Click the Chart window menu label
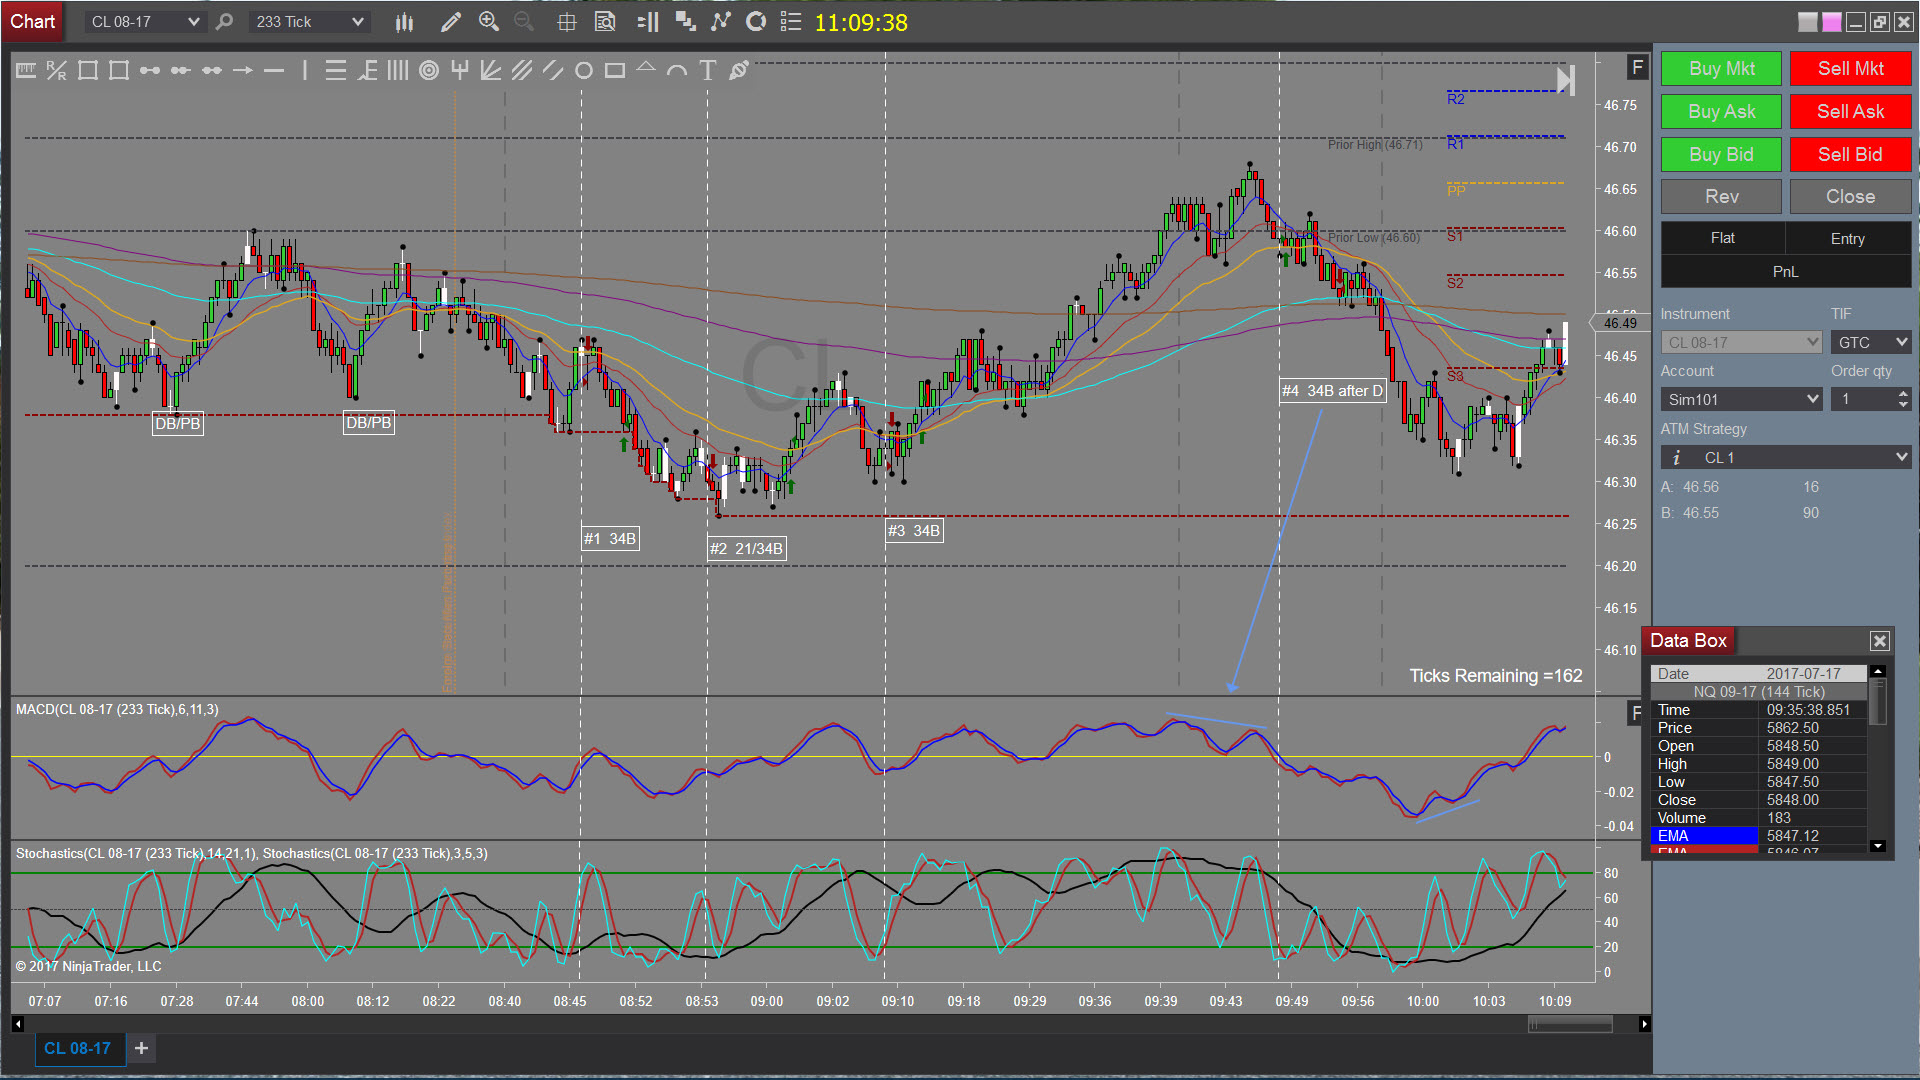The image size is (1920, 1080). pos(32,21)
